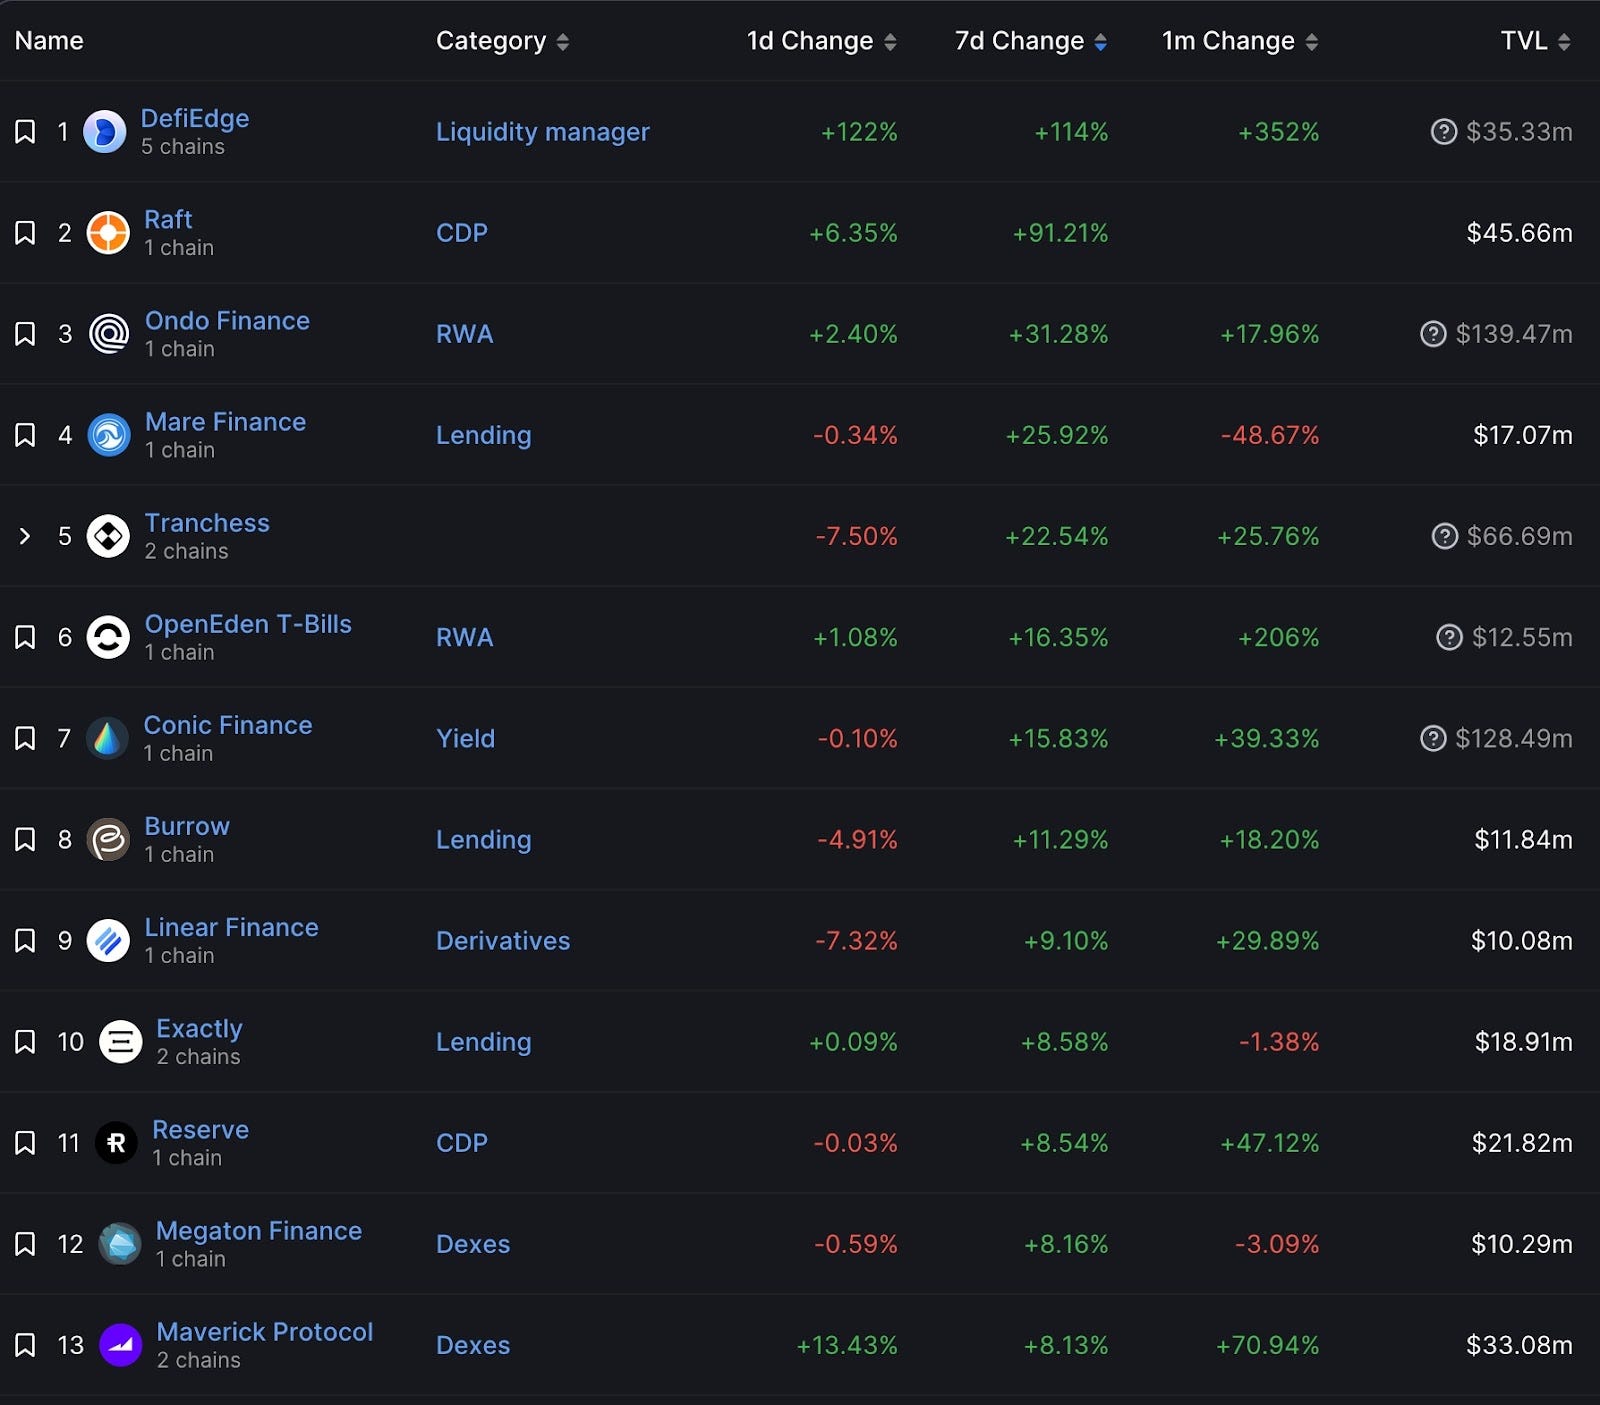Open the Yield category link
This screenshot has width=1600, height=1405.
click(x=465, y=738)
